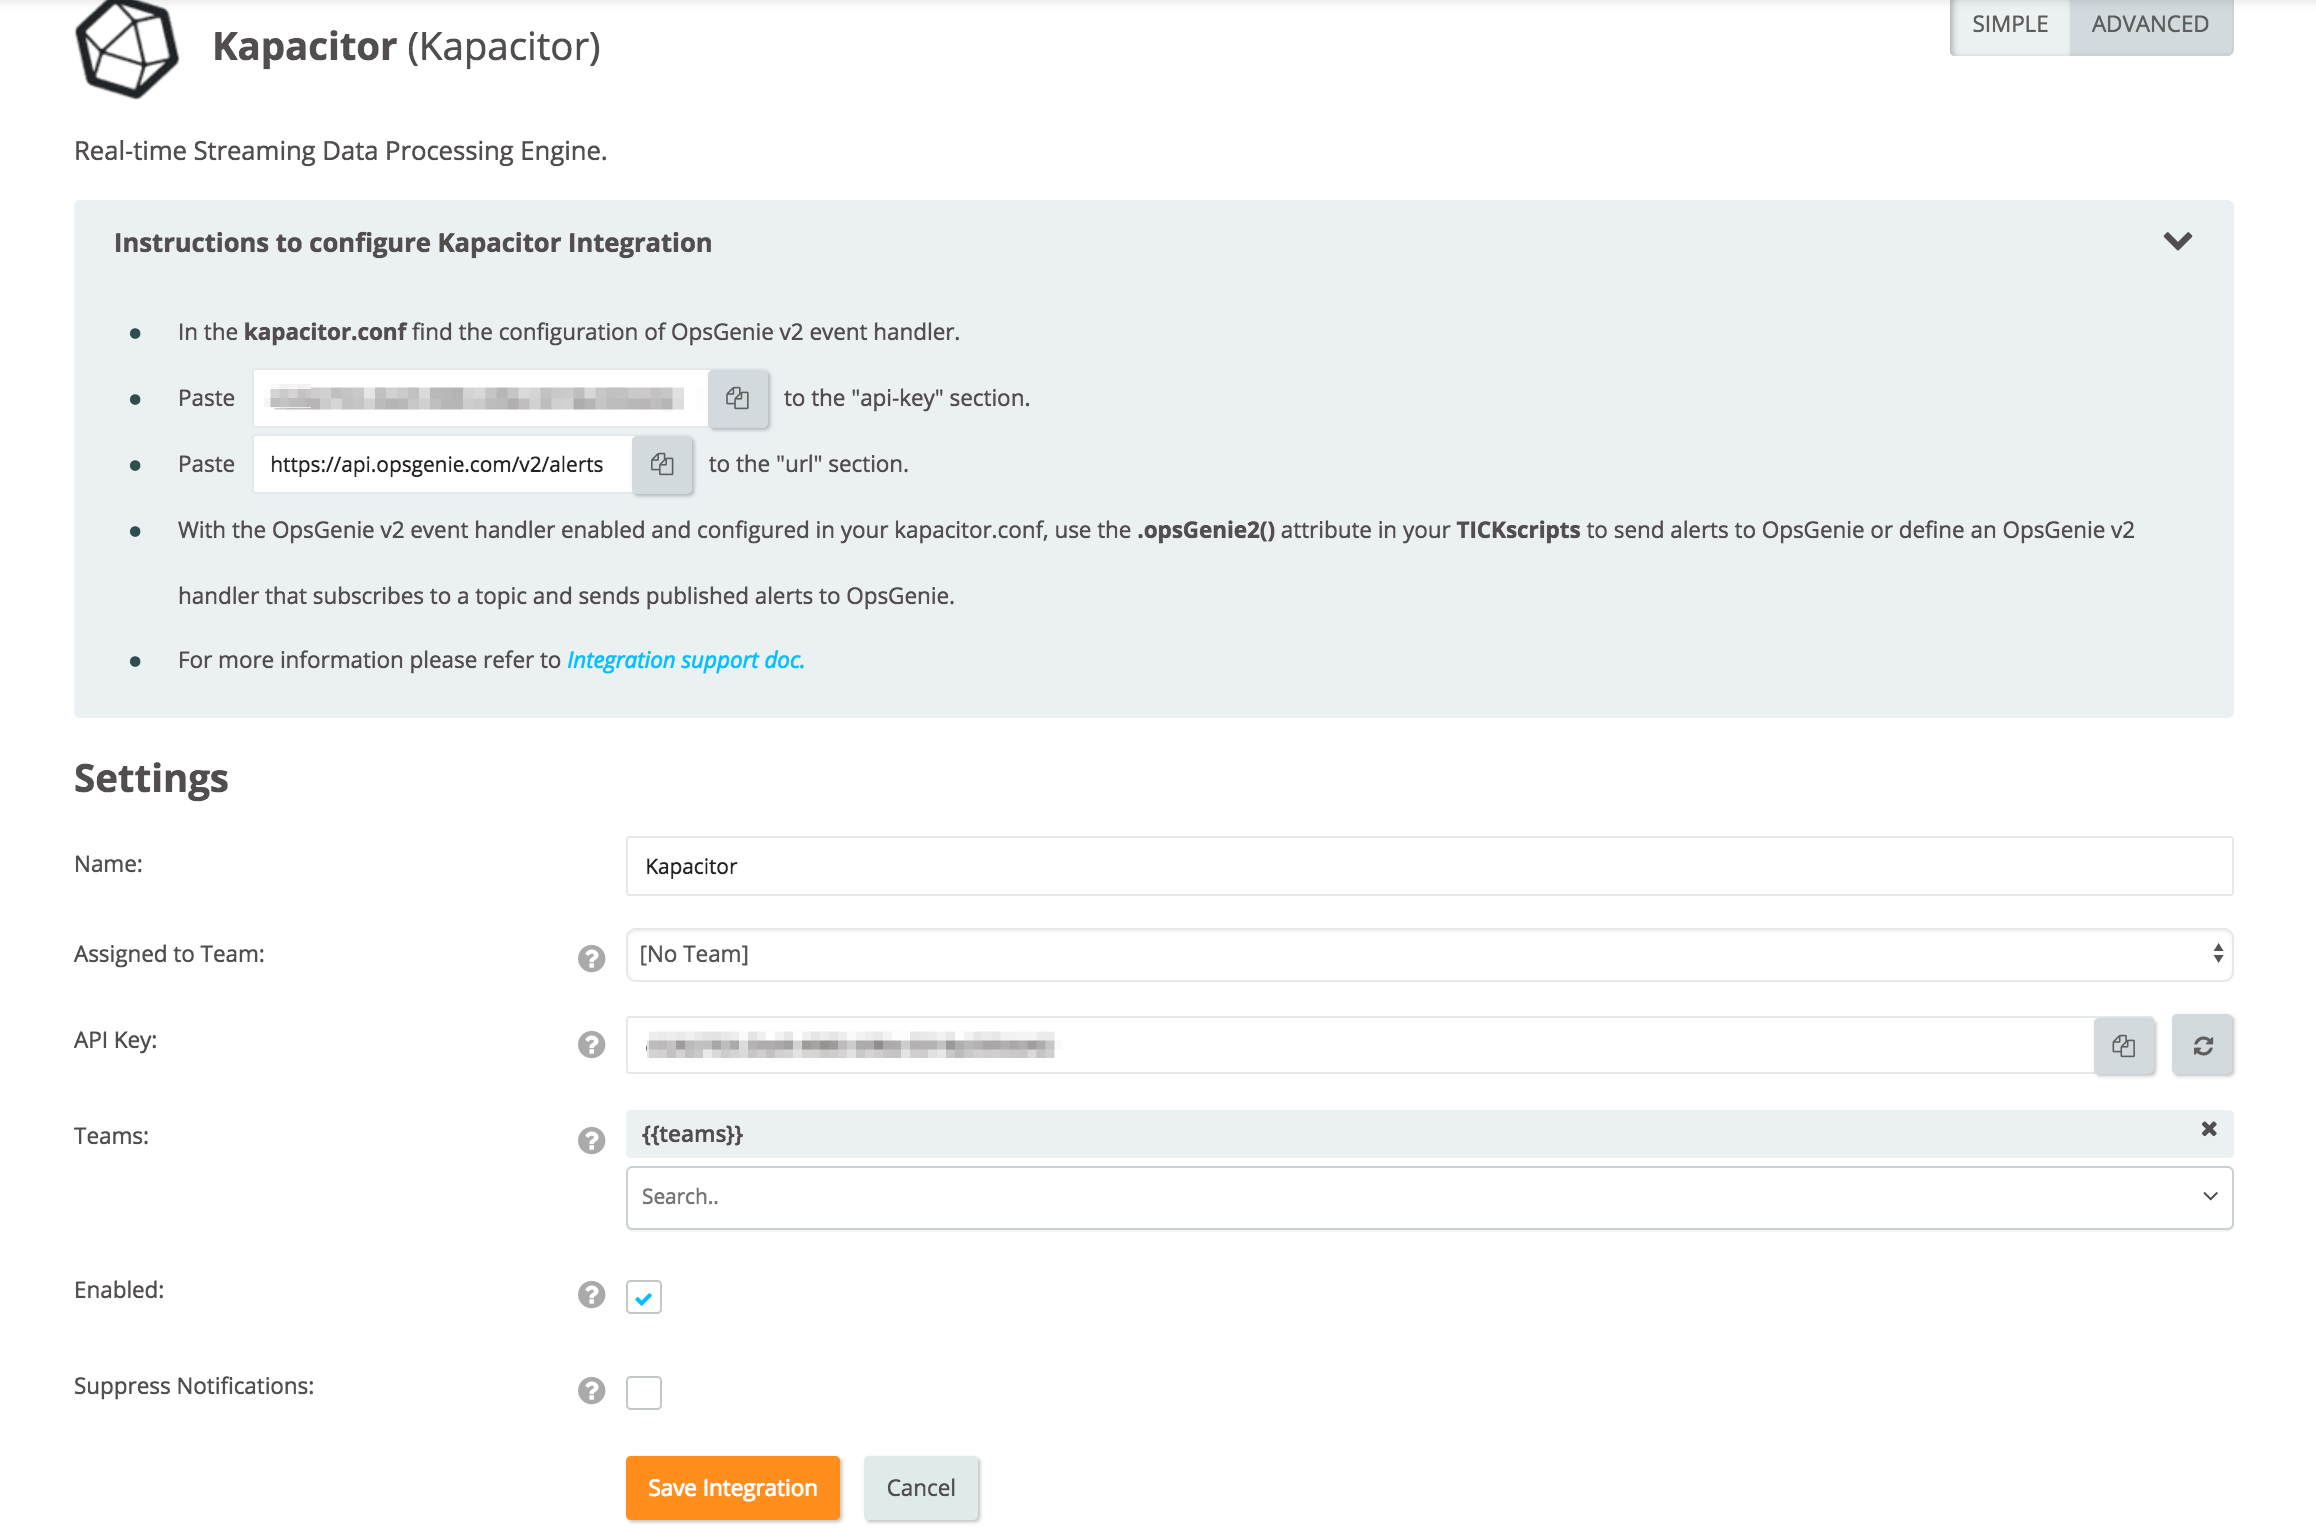Expand the Teams search dropdown
This screenshot has width=2316, height=1538.
coord(2209,1196)
